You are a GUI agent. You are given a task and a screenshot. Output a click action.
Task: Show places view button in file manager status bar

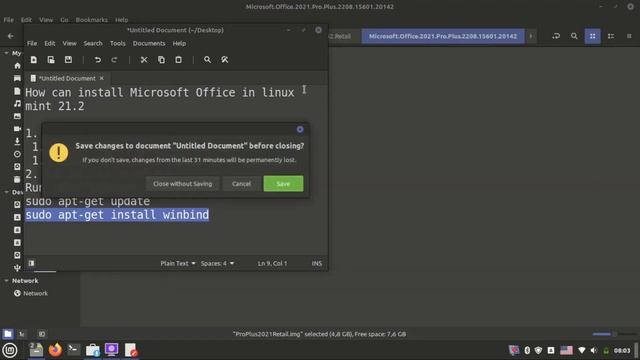click(x=8, y=334)
